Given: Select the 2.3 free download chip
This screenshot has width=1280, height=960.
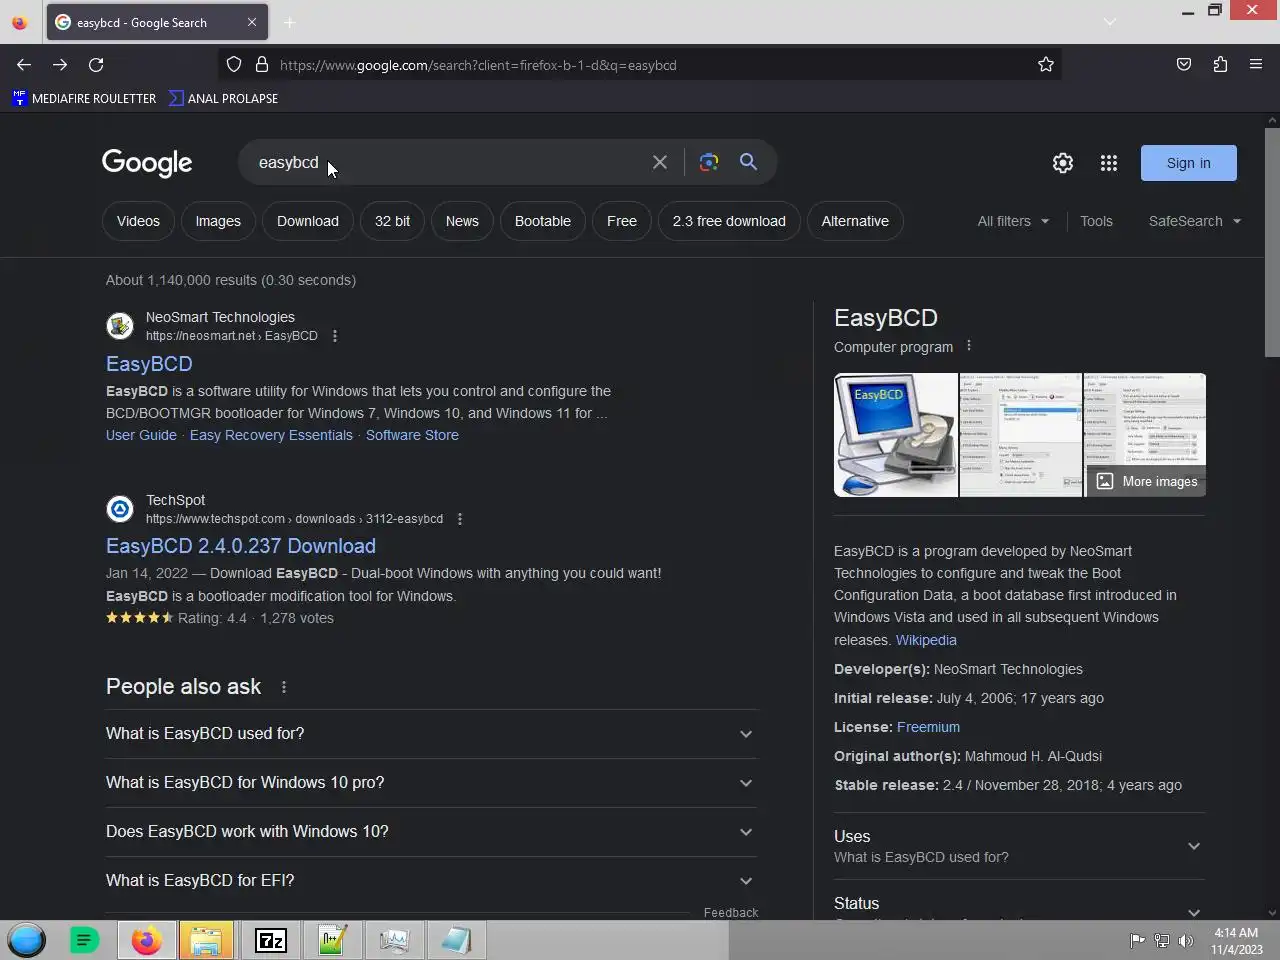Looking at the screenshot, I should (x=729, y=221).
